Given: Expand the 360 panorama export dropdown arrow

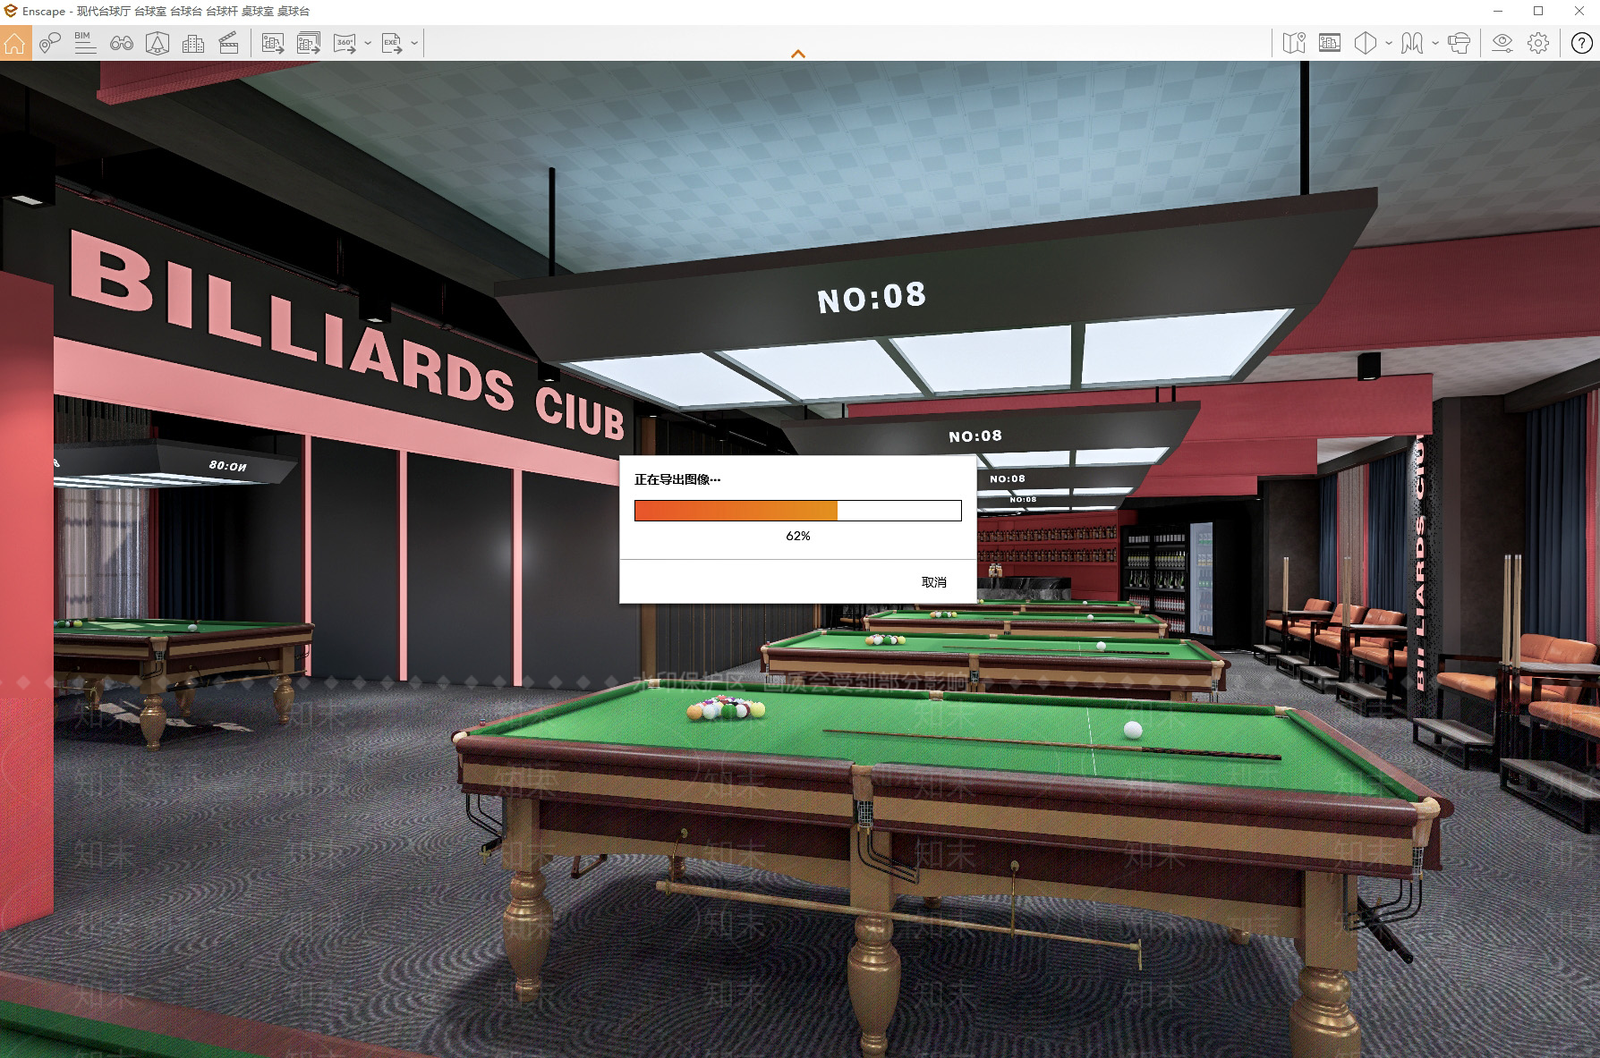Looking at the screenshot, I should 368,43.
